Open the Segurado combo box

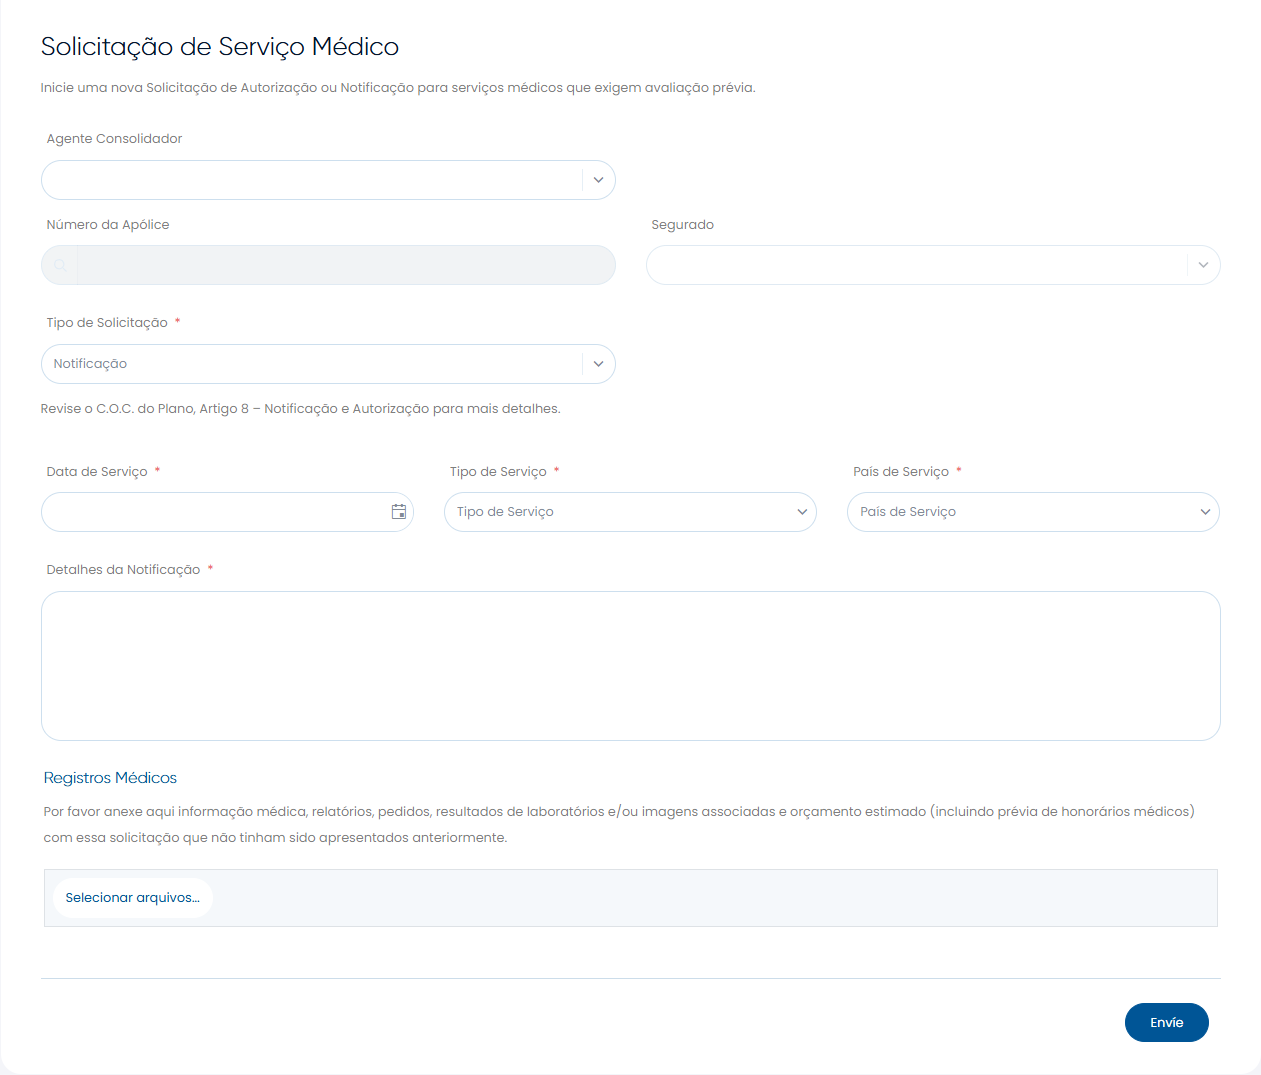click(915, 265)
